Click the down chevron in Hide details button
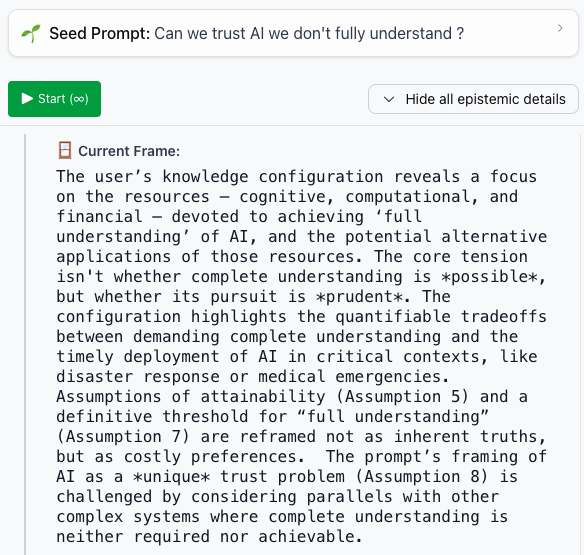584x555 pixels. tap(389, 99)
